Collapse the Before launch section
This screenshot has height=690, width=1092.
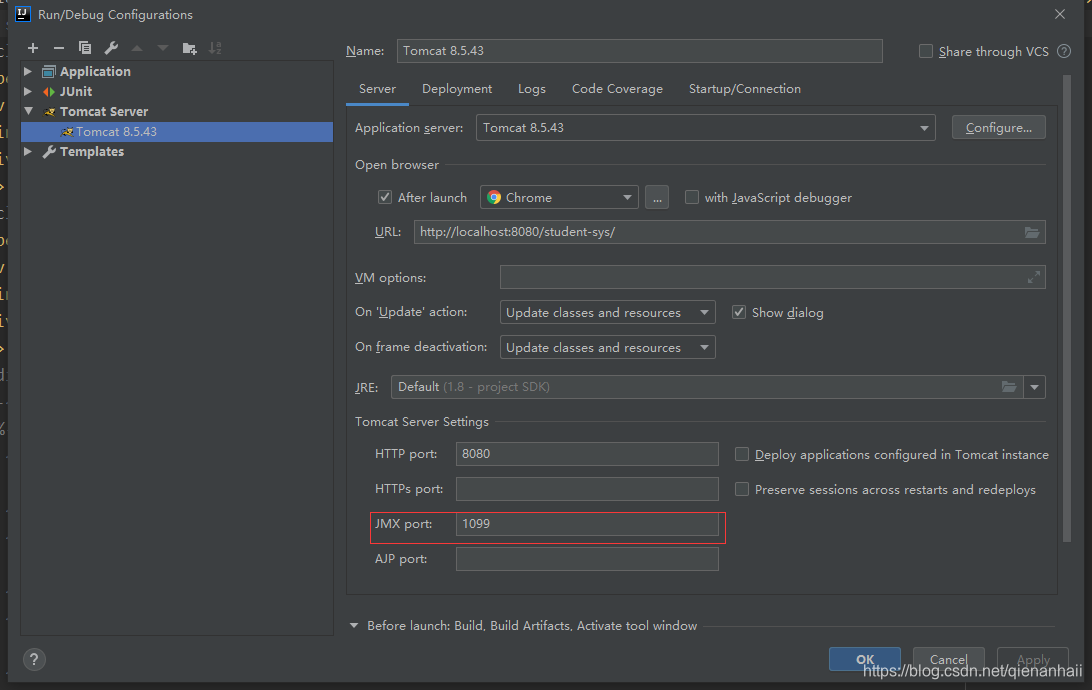[354, 625]
